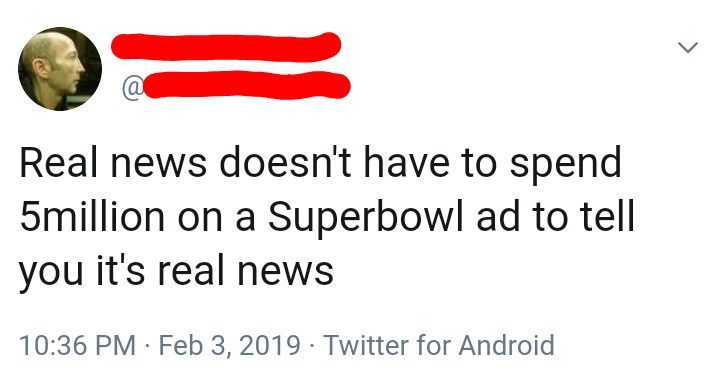Click the phrase you it's real news
Screen dimensions: 720x382
(176, 272)
